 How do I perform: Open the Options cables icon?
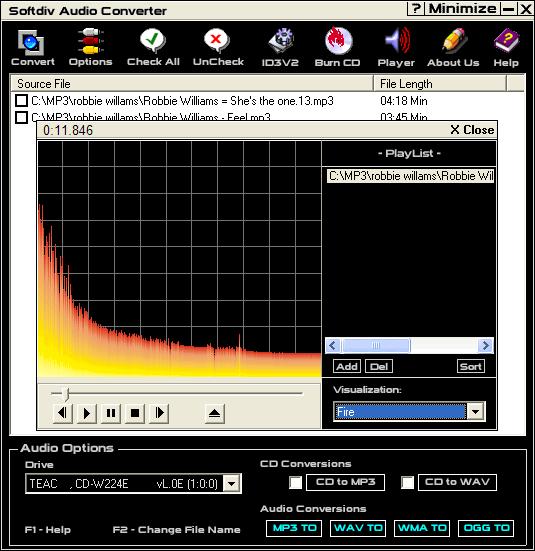click(90, 47)
